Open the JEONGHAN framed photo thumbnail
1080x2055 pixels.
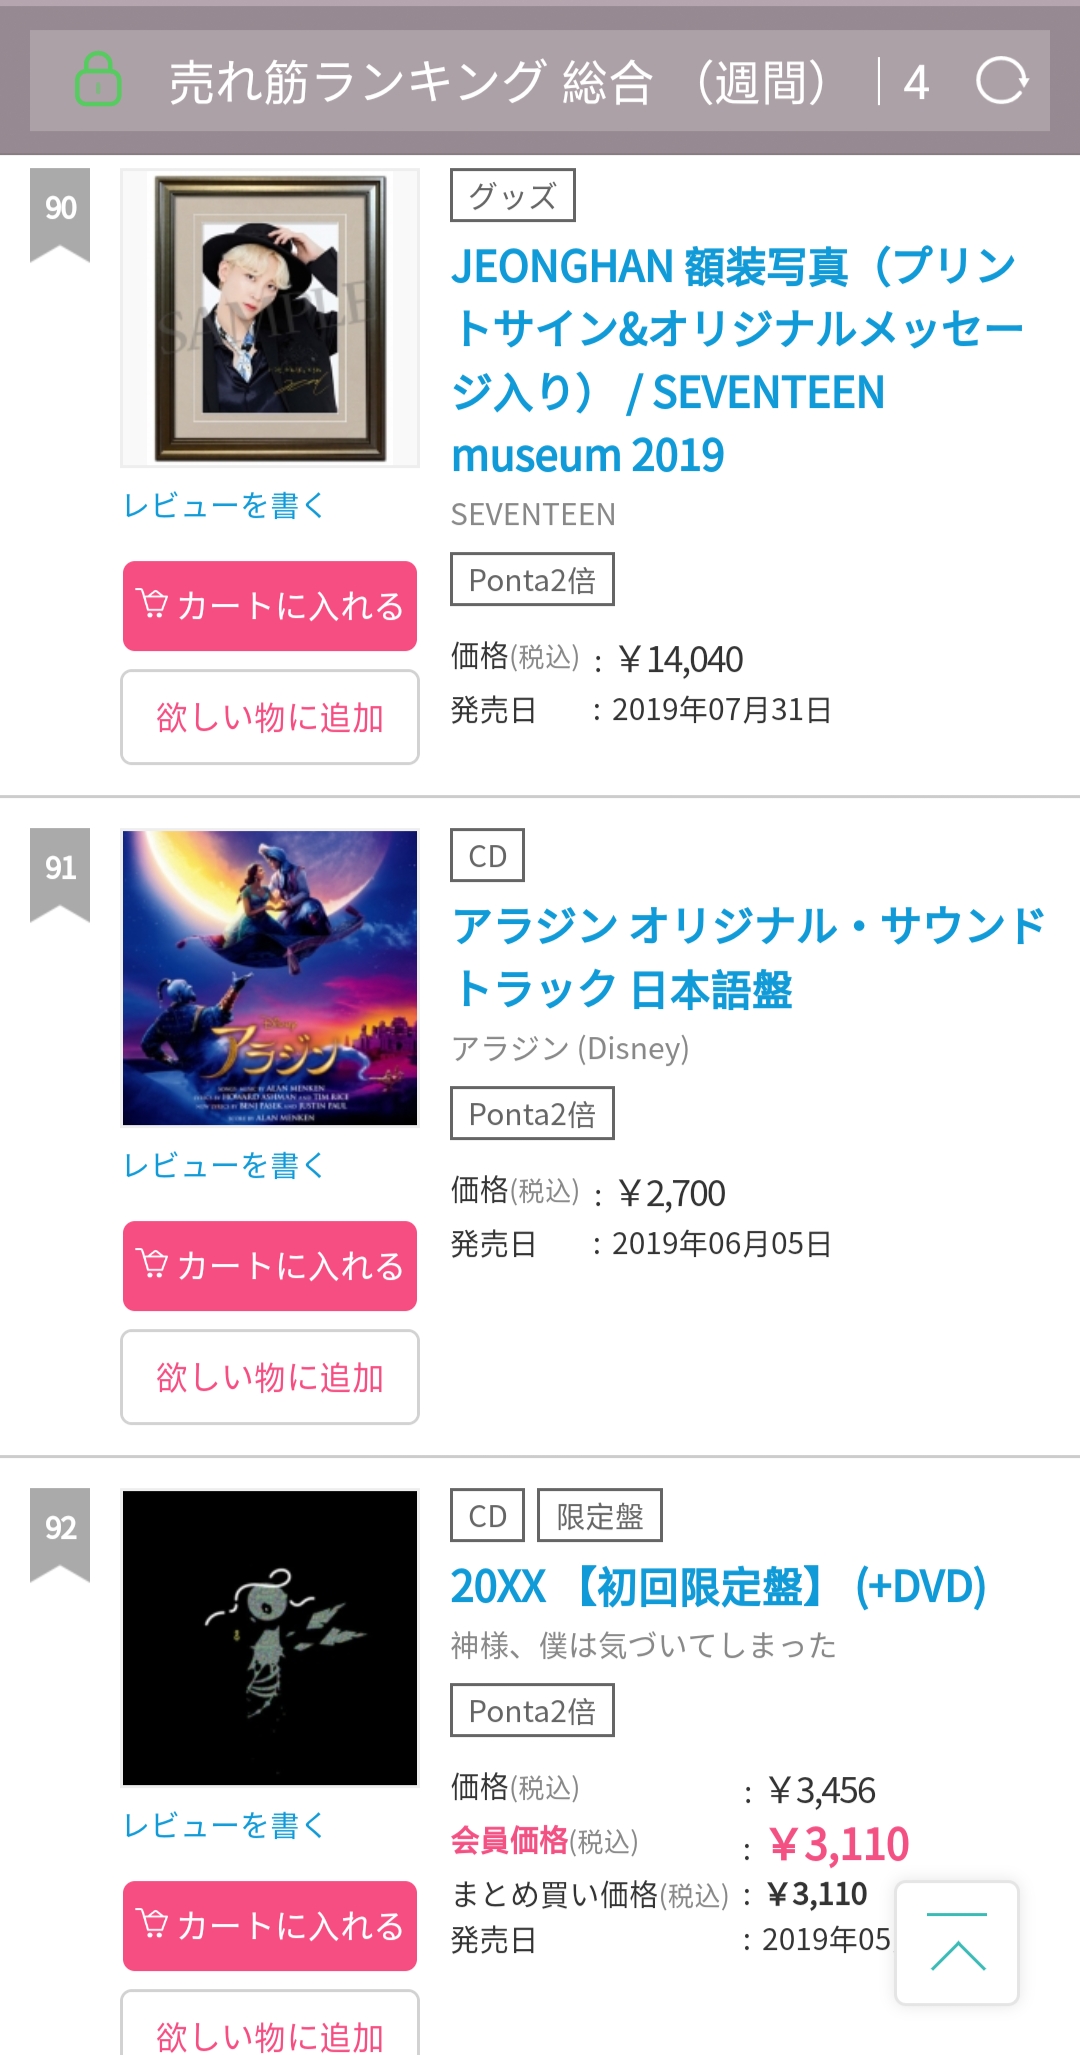tap(270, 318)
